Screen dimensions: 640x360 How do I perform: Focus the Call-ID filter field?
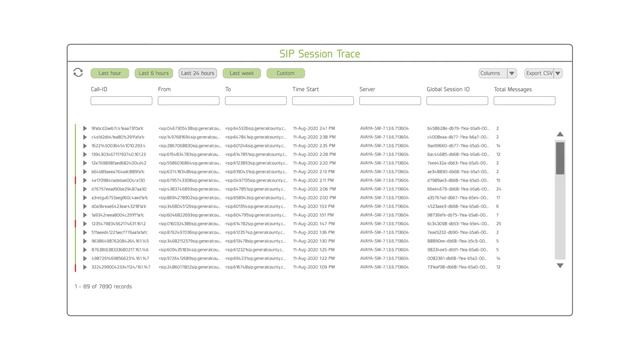[121, 100]
